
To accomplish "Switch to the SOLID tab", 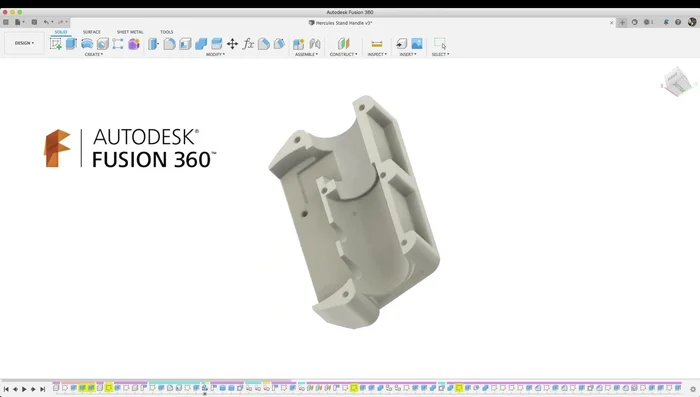I will click(x=61, y=32).
